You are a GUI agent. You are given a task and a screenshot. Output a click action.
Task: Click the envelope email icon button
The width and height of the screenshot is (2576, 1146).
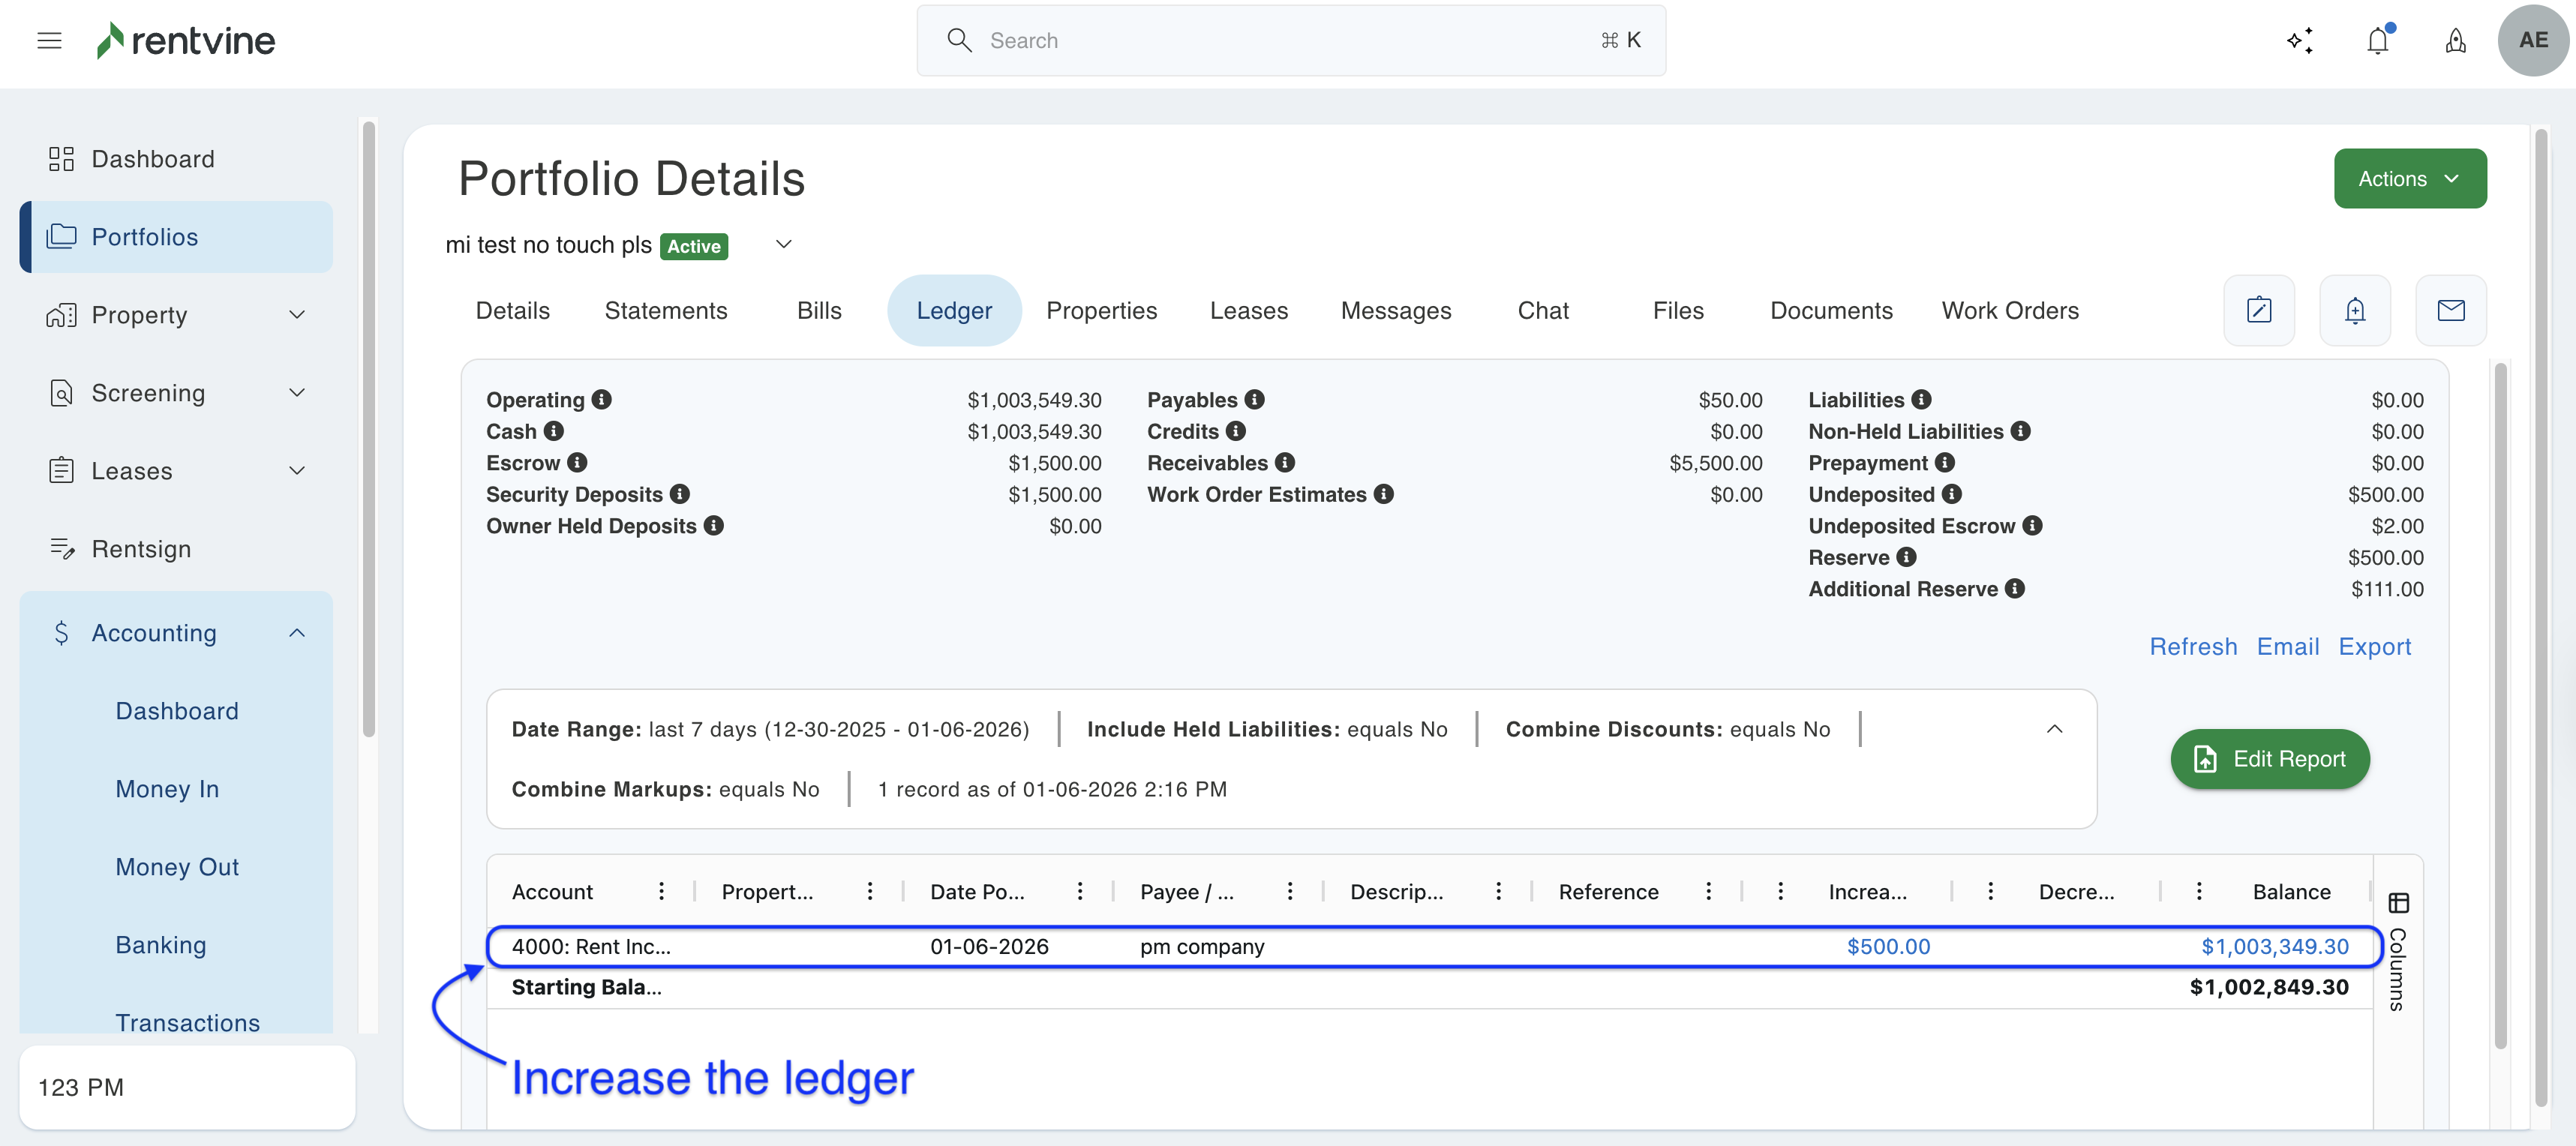tap(2450, 310)
